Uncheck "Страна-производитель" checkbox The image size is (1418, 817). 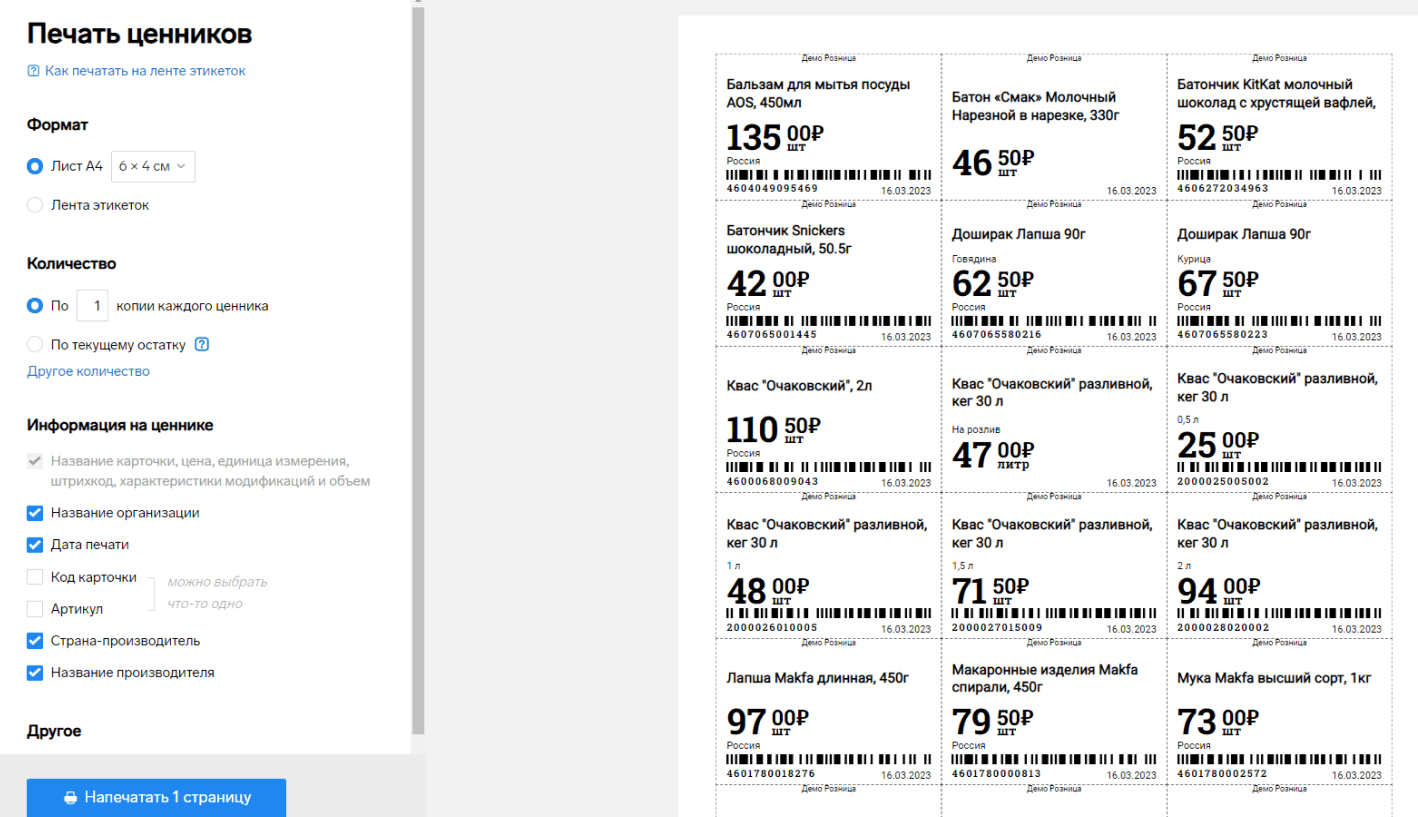click(x=35, y=641)
